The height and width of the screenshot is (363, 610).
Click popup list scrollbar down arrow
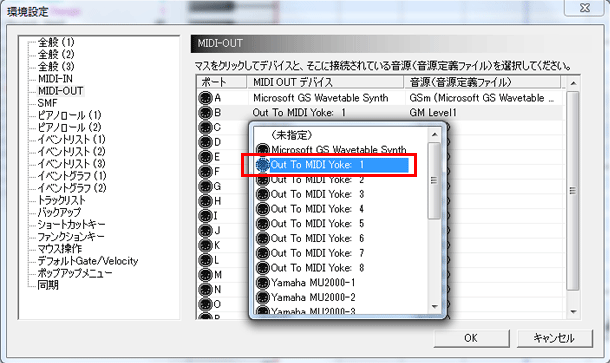(x=435, y=307)
